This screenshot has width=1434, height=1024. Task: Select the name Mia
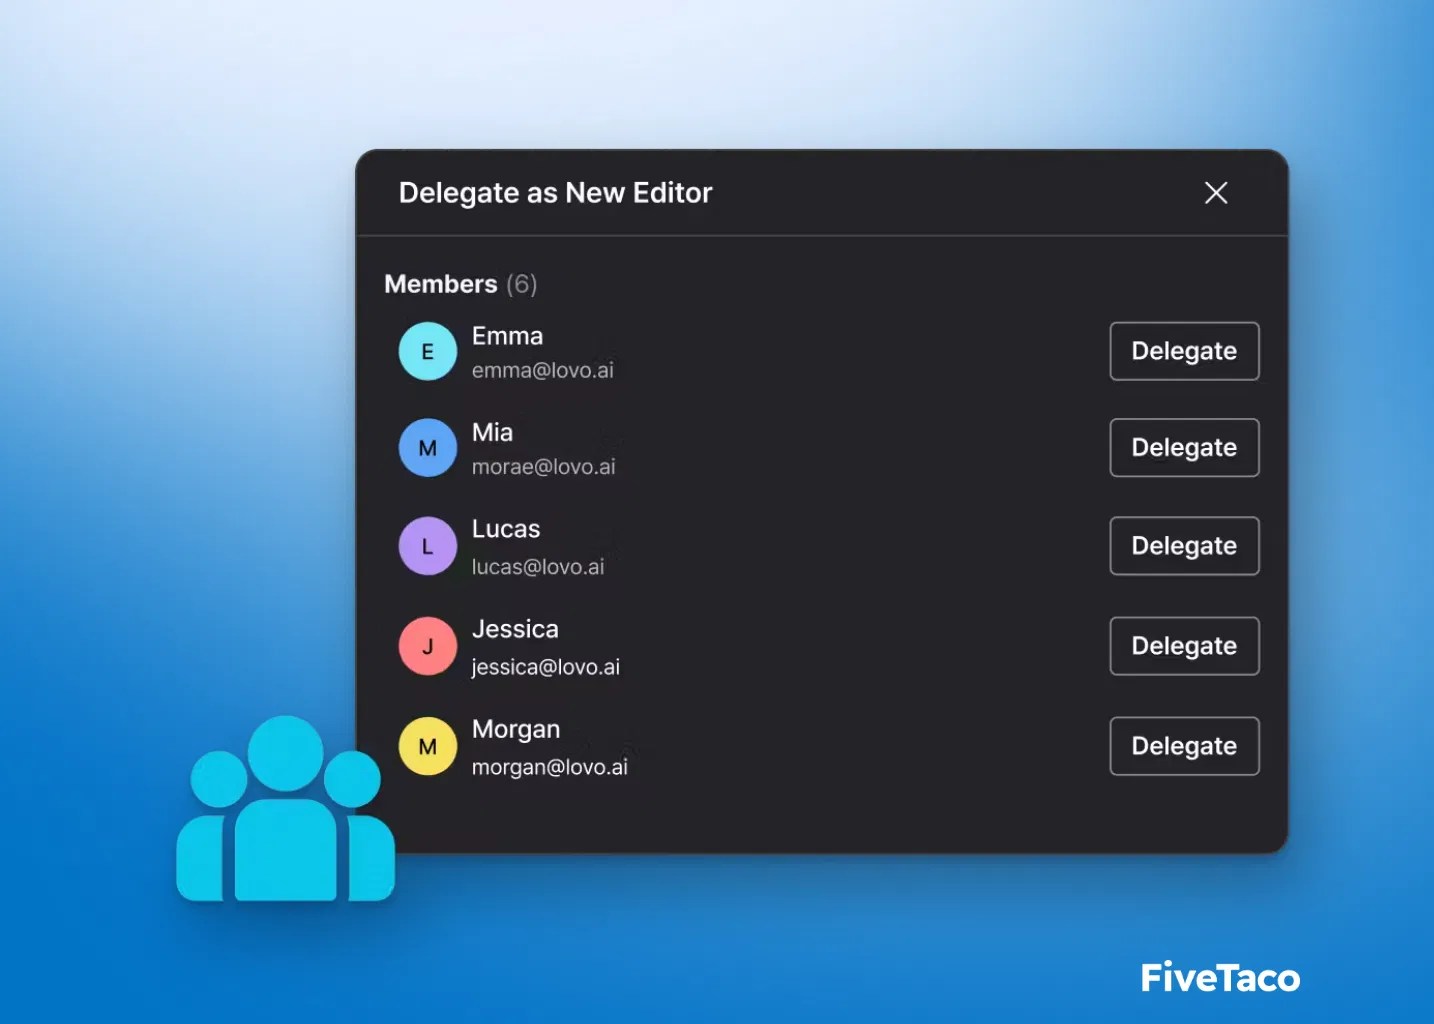point(492,432)
